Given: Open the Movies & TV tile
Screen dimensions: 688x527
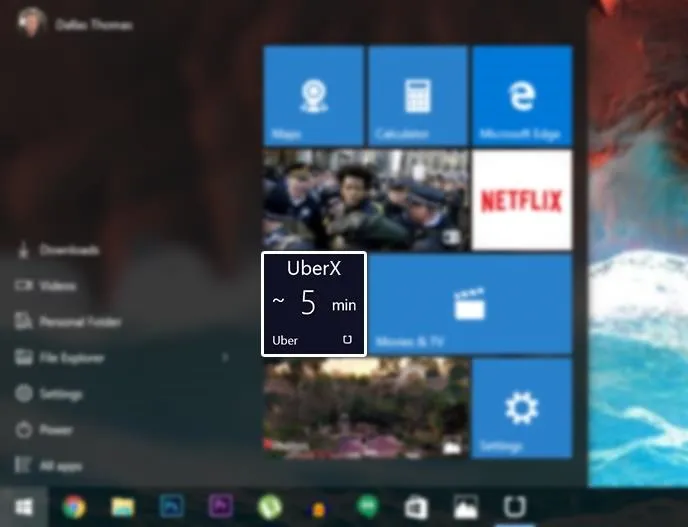Looking at the screenshot, I should pos(470,304).
